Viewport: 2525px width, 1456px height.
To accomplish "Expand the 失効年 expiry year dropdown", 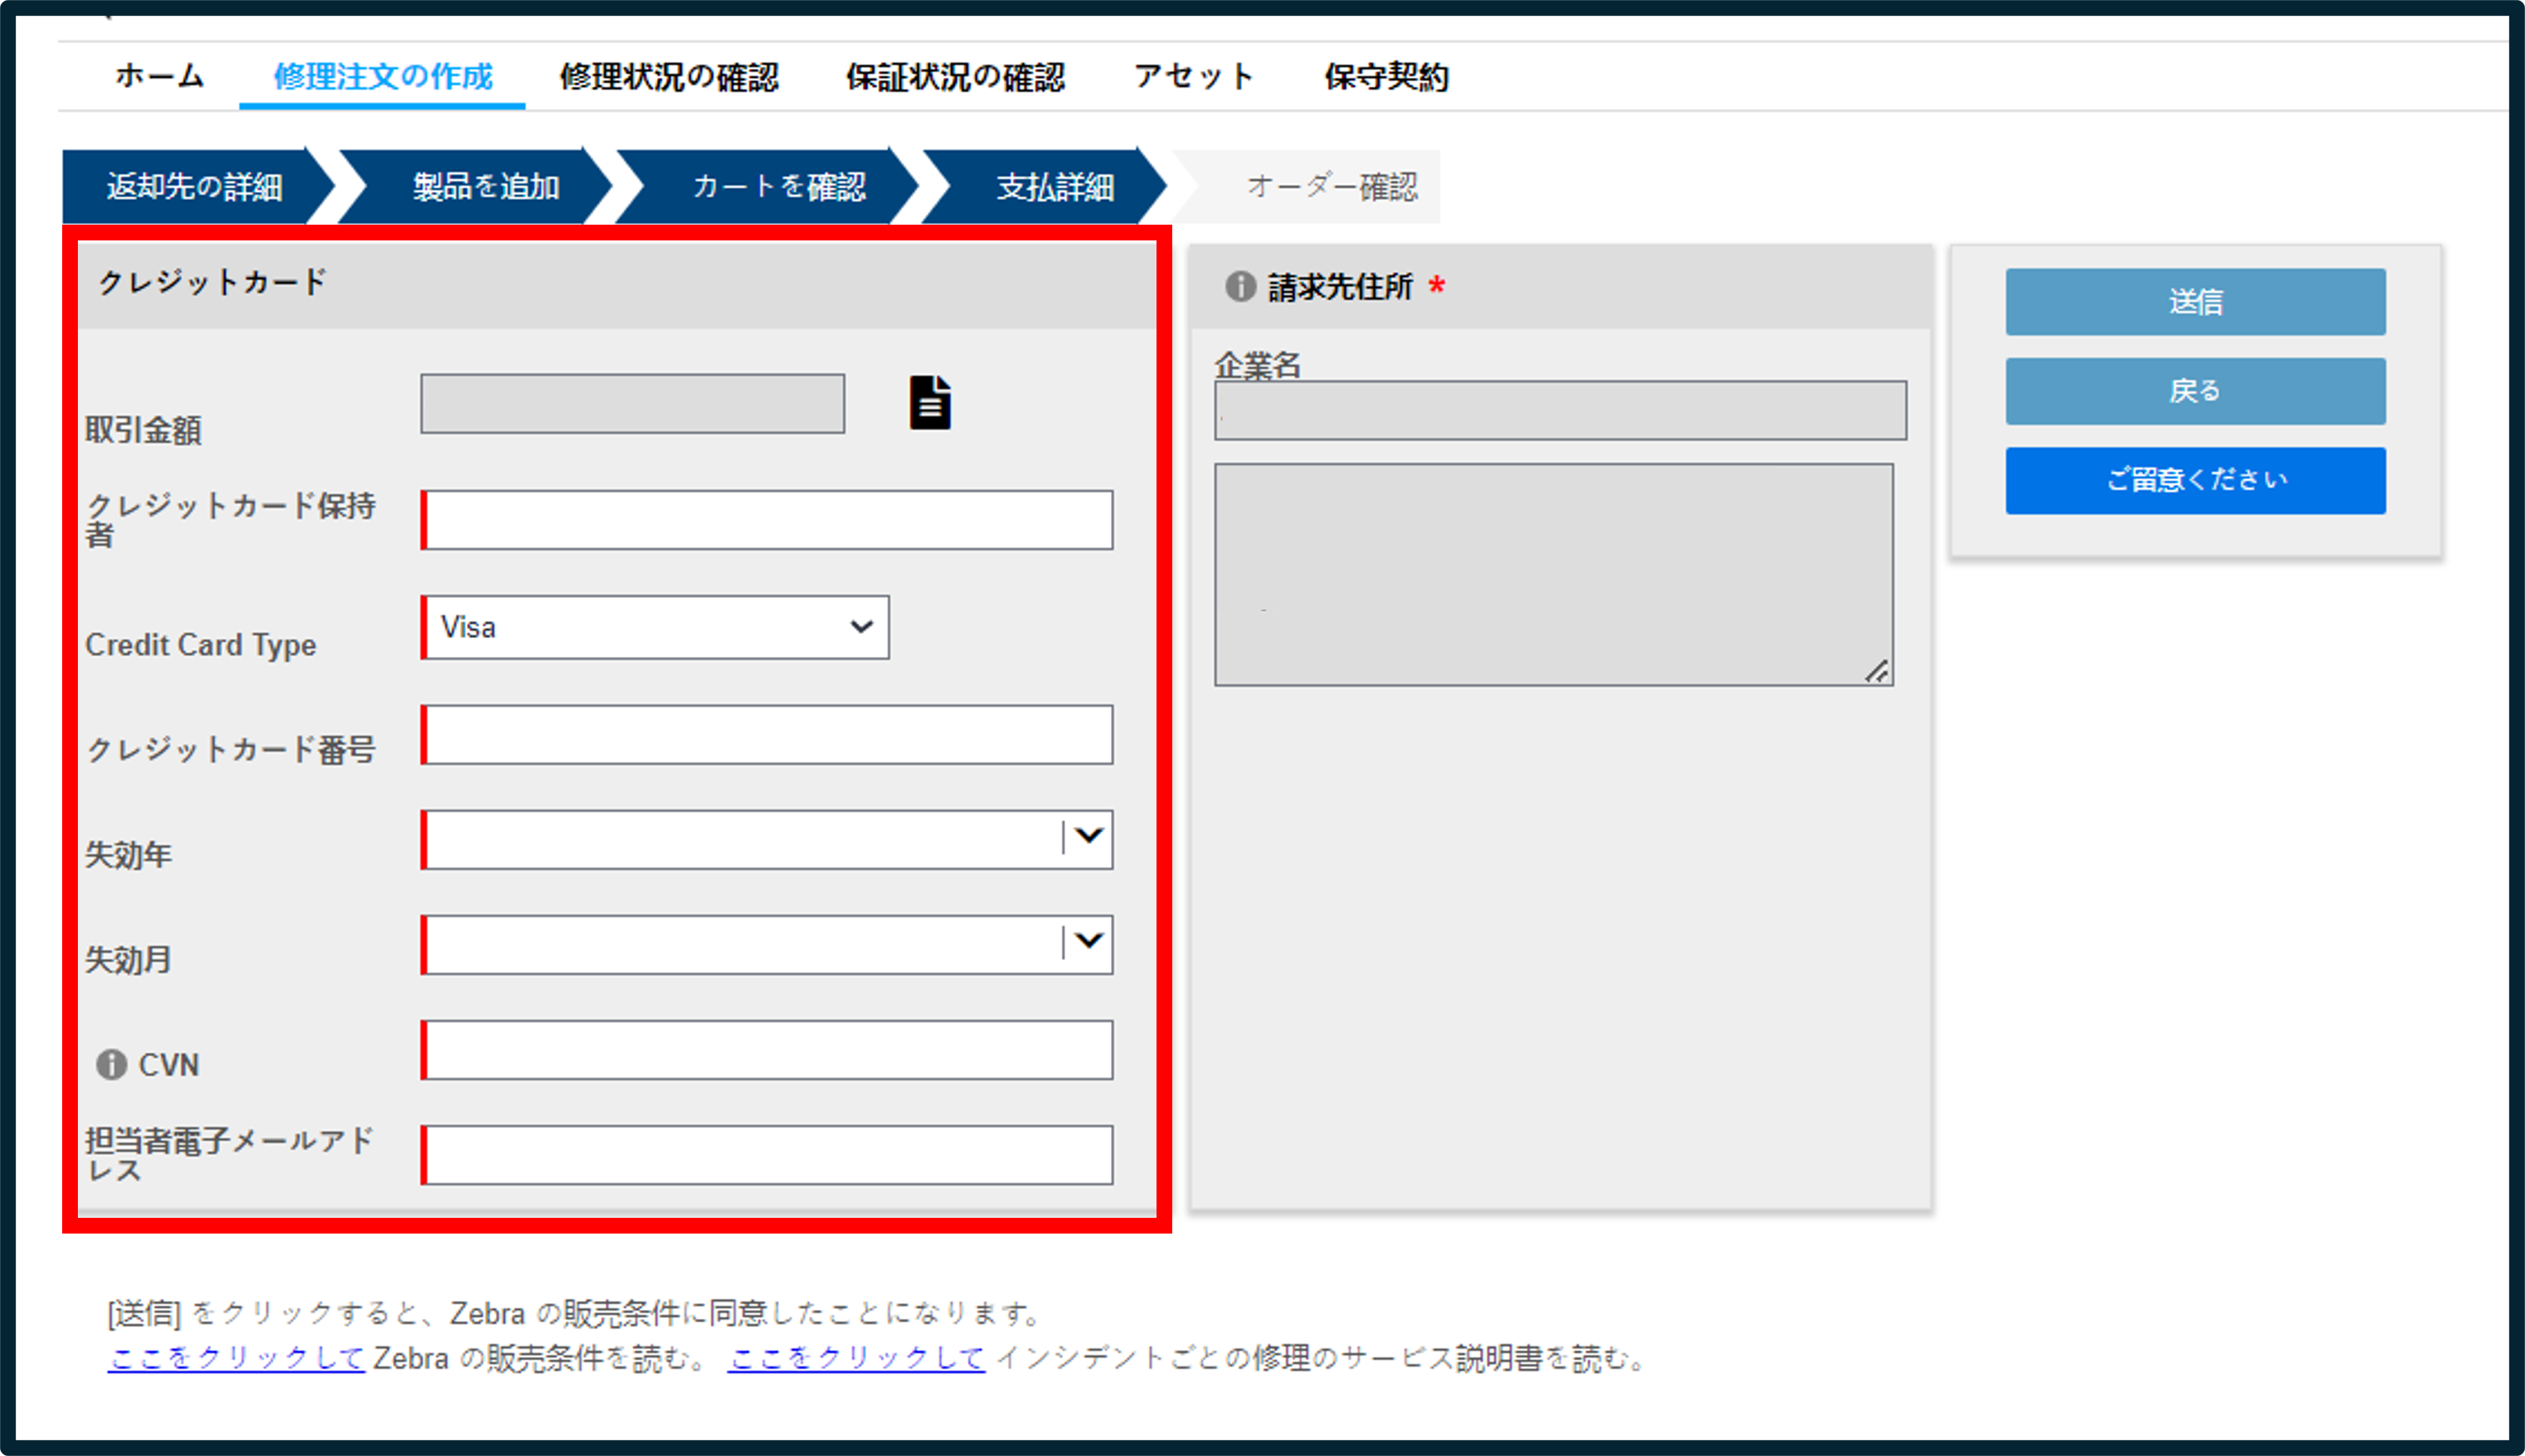I will tap(767, 839).
